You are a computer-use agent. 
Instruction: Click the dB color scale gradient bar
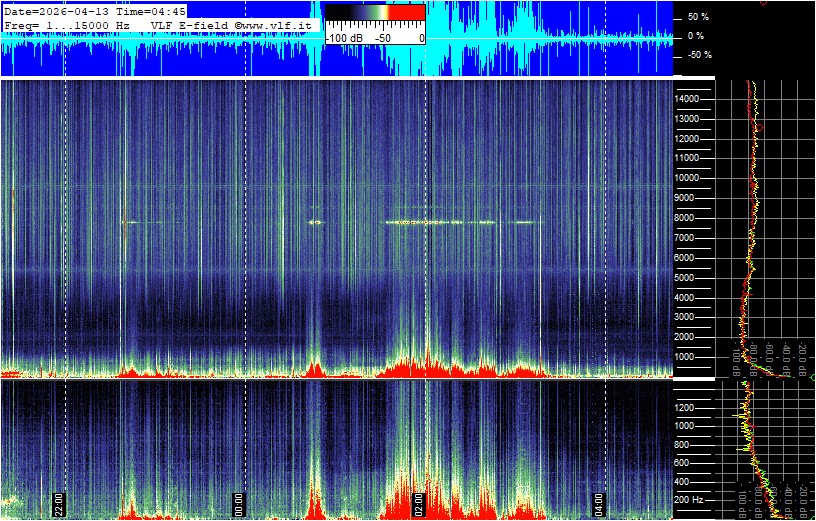pyautogui.click(x=375, y=12)
